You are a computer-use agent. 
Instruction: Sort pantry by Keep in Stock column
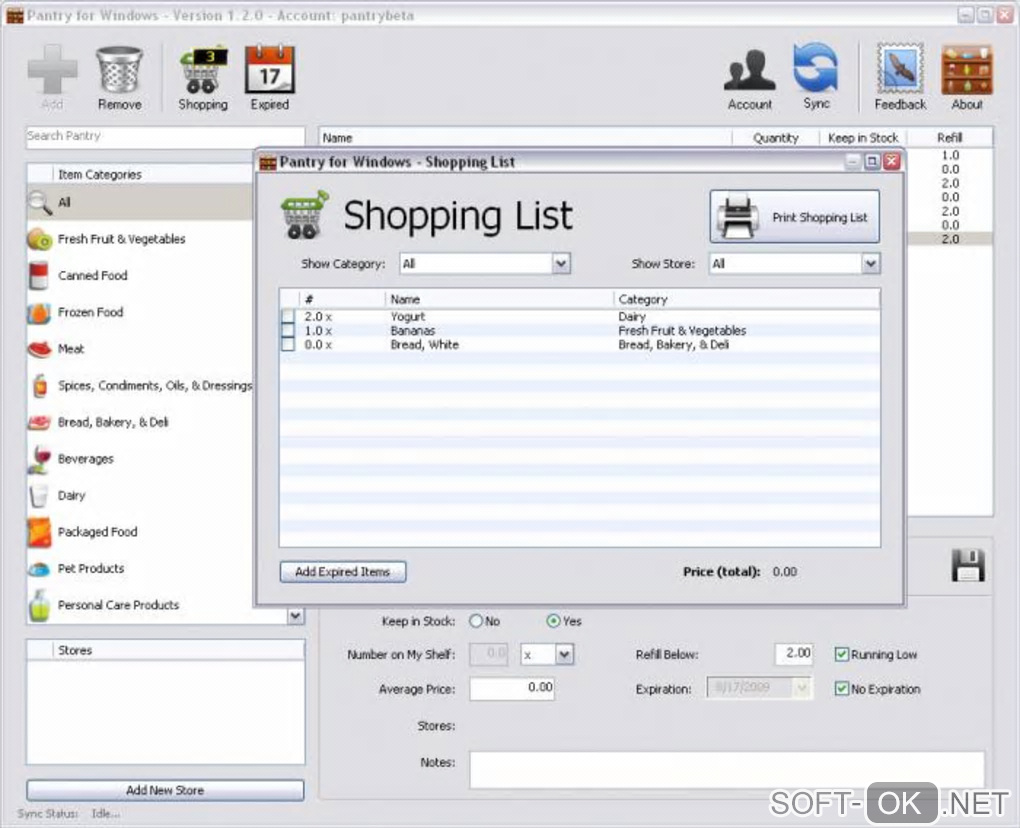863,138
